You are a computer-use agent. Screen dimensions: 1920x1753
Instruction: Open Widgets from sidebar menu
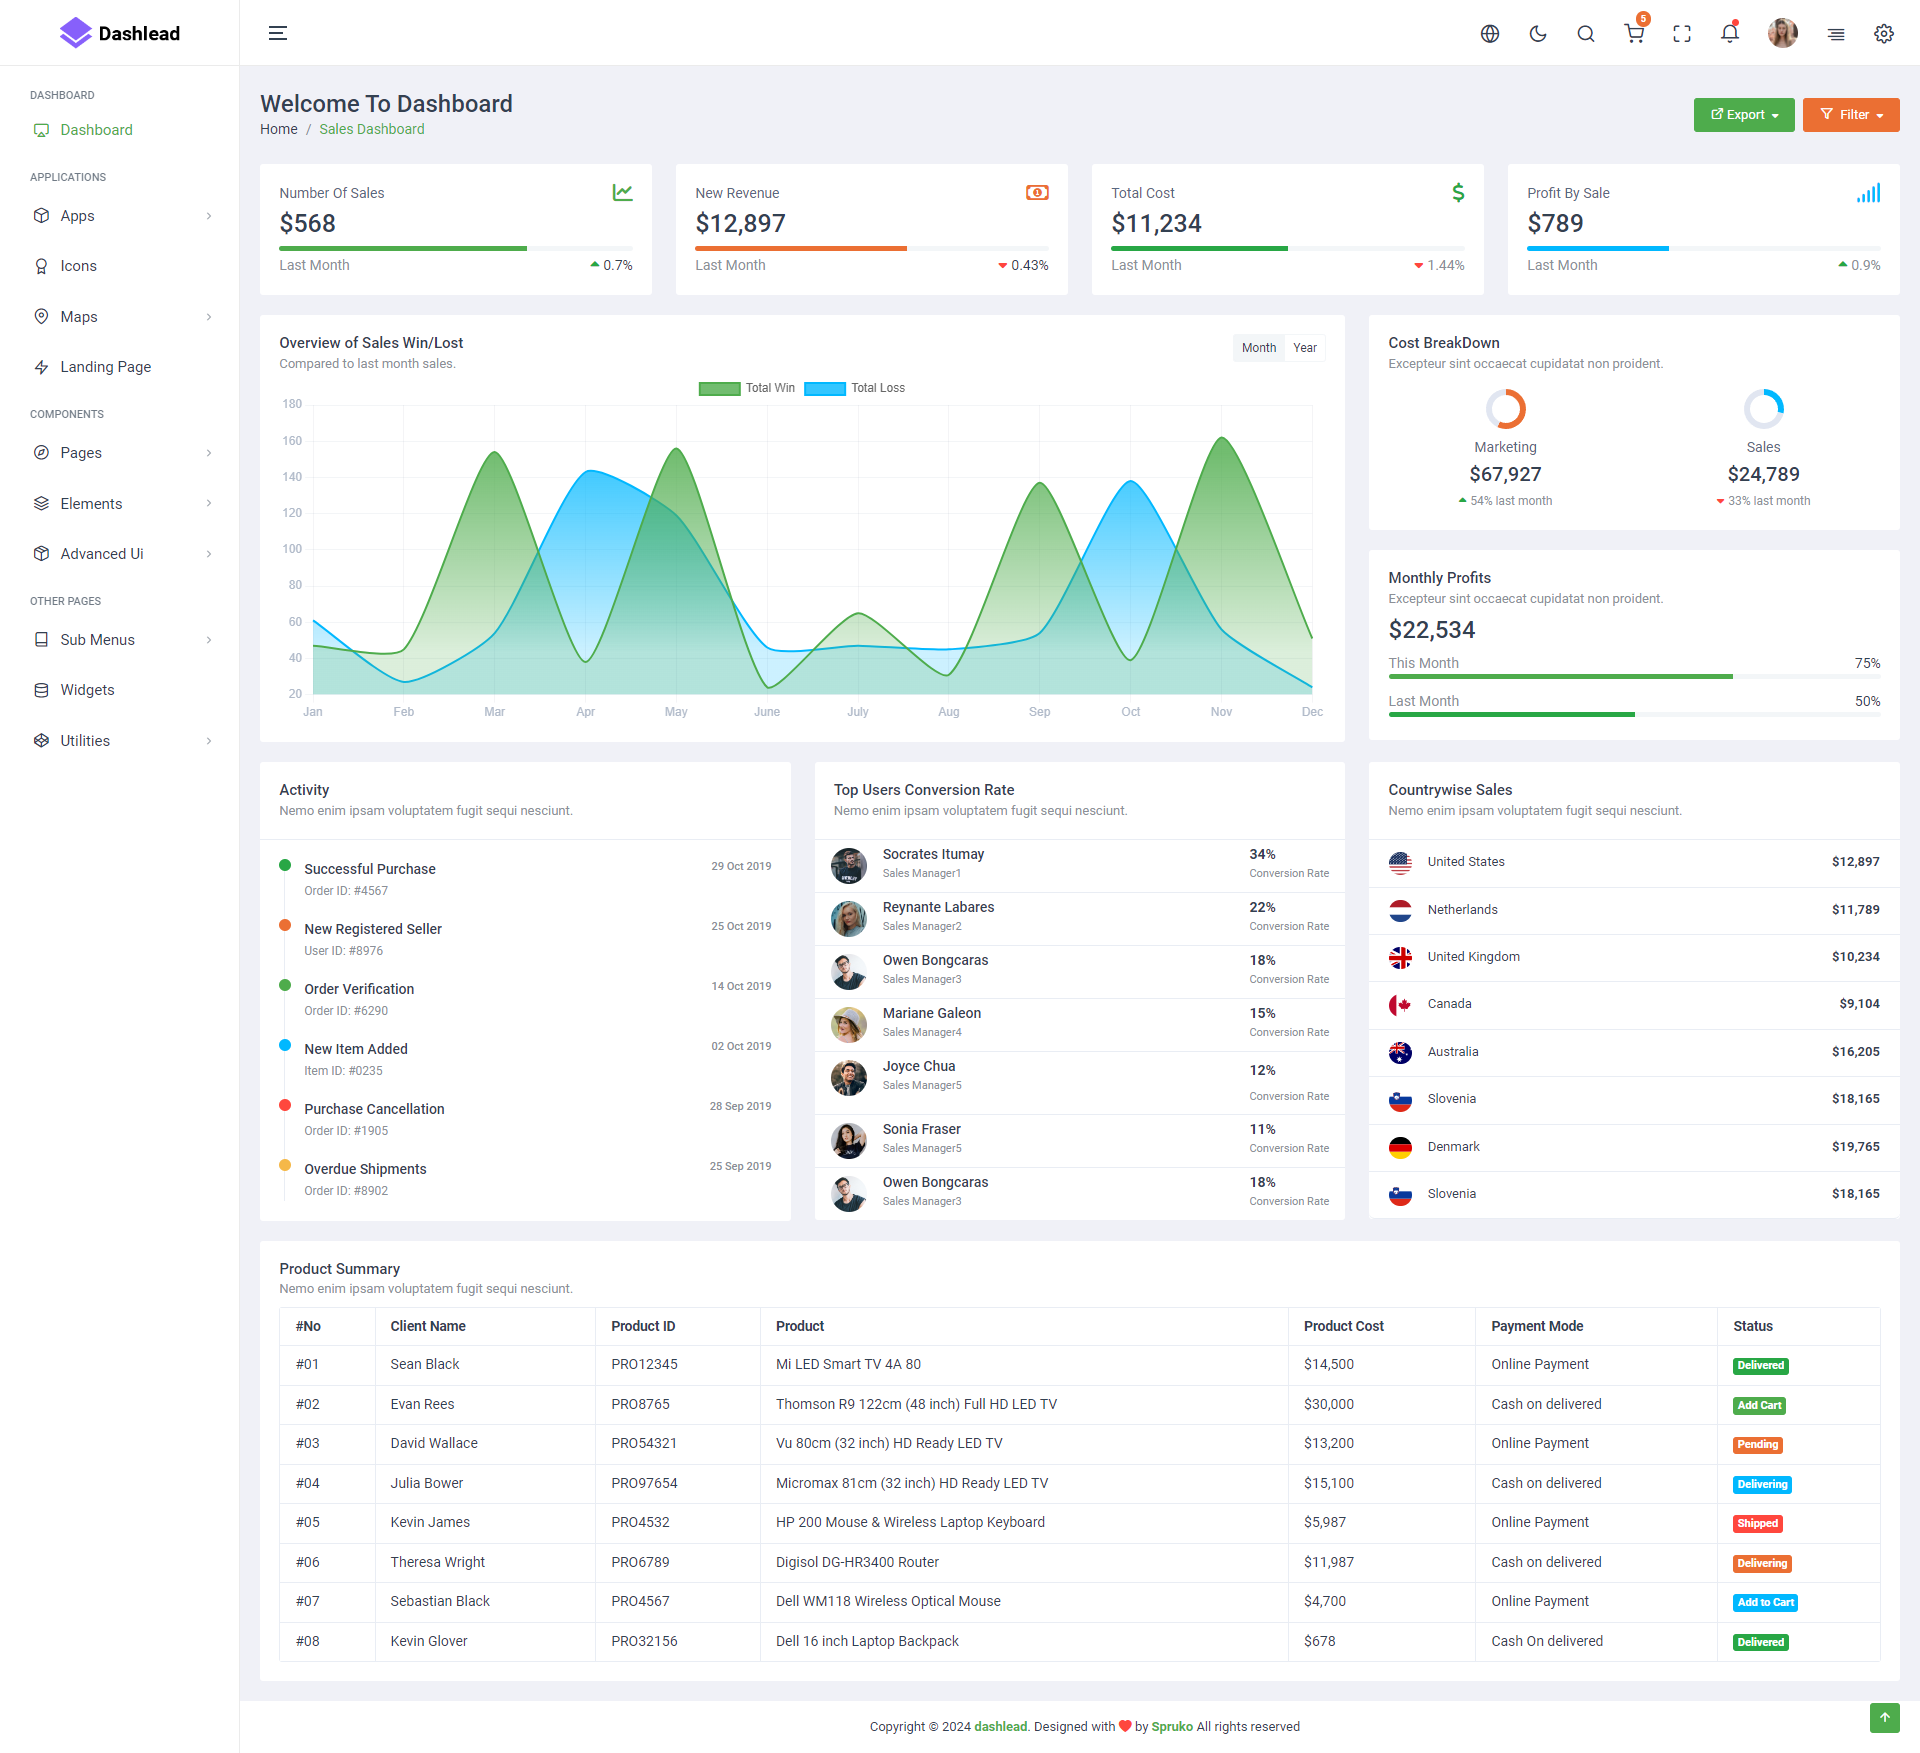pyautogui.click(x=87, y=690)
